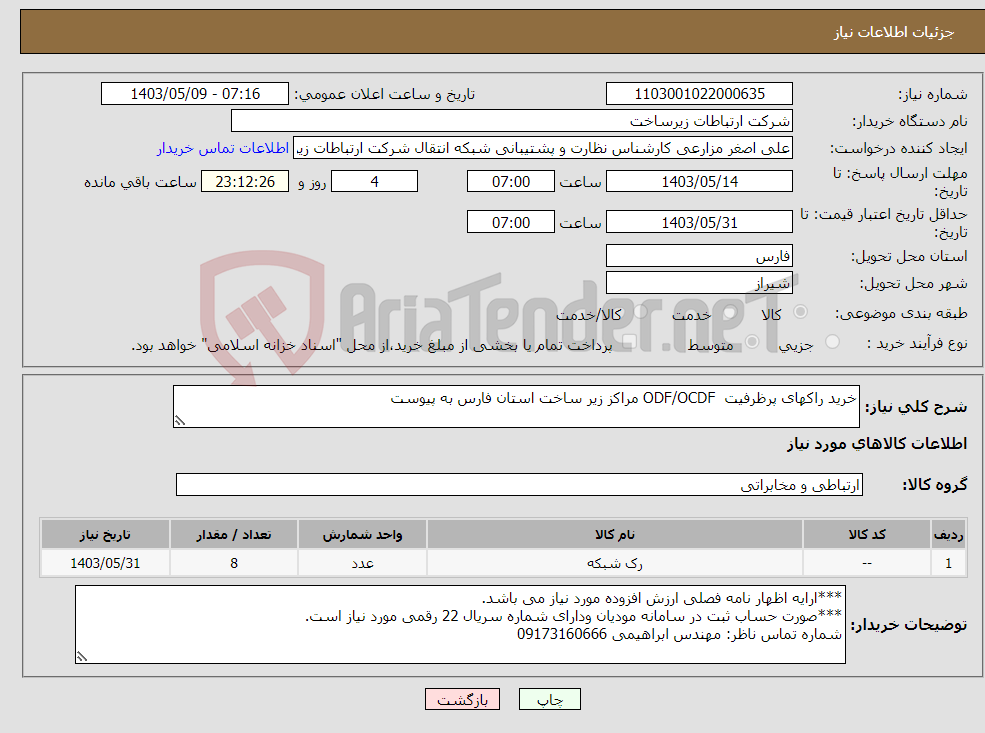The width and height of the screenshot is (985, 733).
Task: Click the عدد unit cell
Action: 362,563
